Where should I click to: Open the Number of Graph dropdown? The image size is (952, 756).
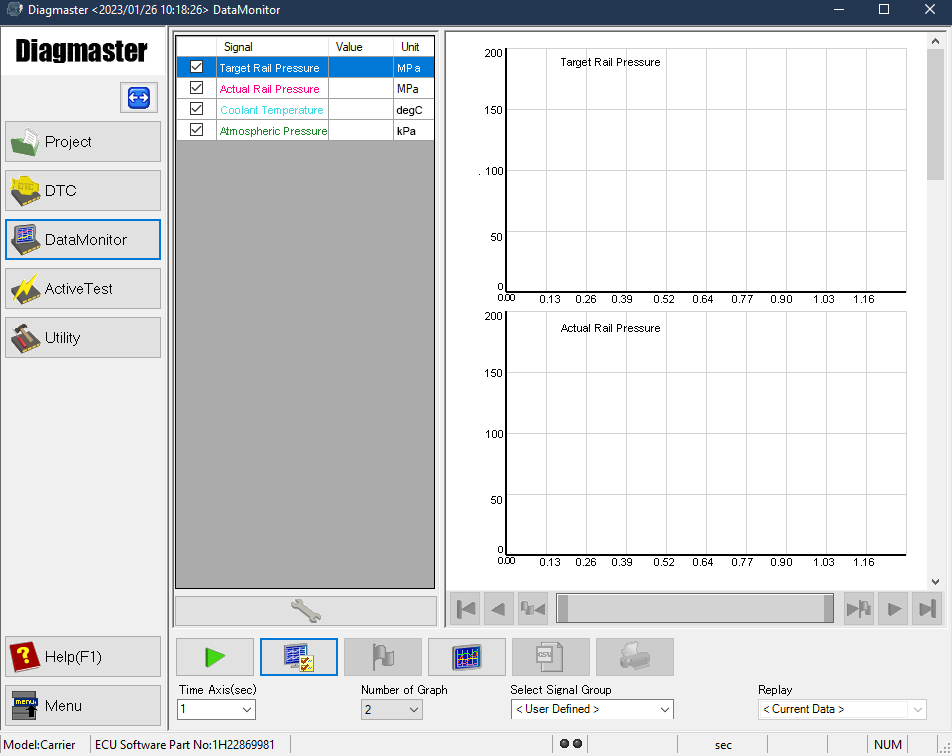tap(391, 709)
